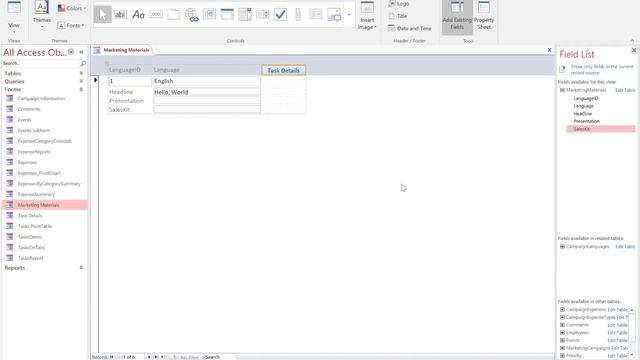Open theme Colors dropdown
This screenshot has height=360, width=640.
72,8
